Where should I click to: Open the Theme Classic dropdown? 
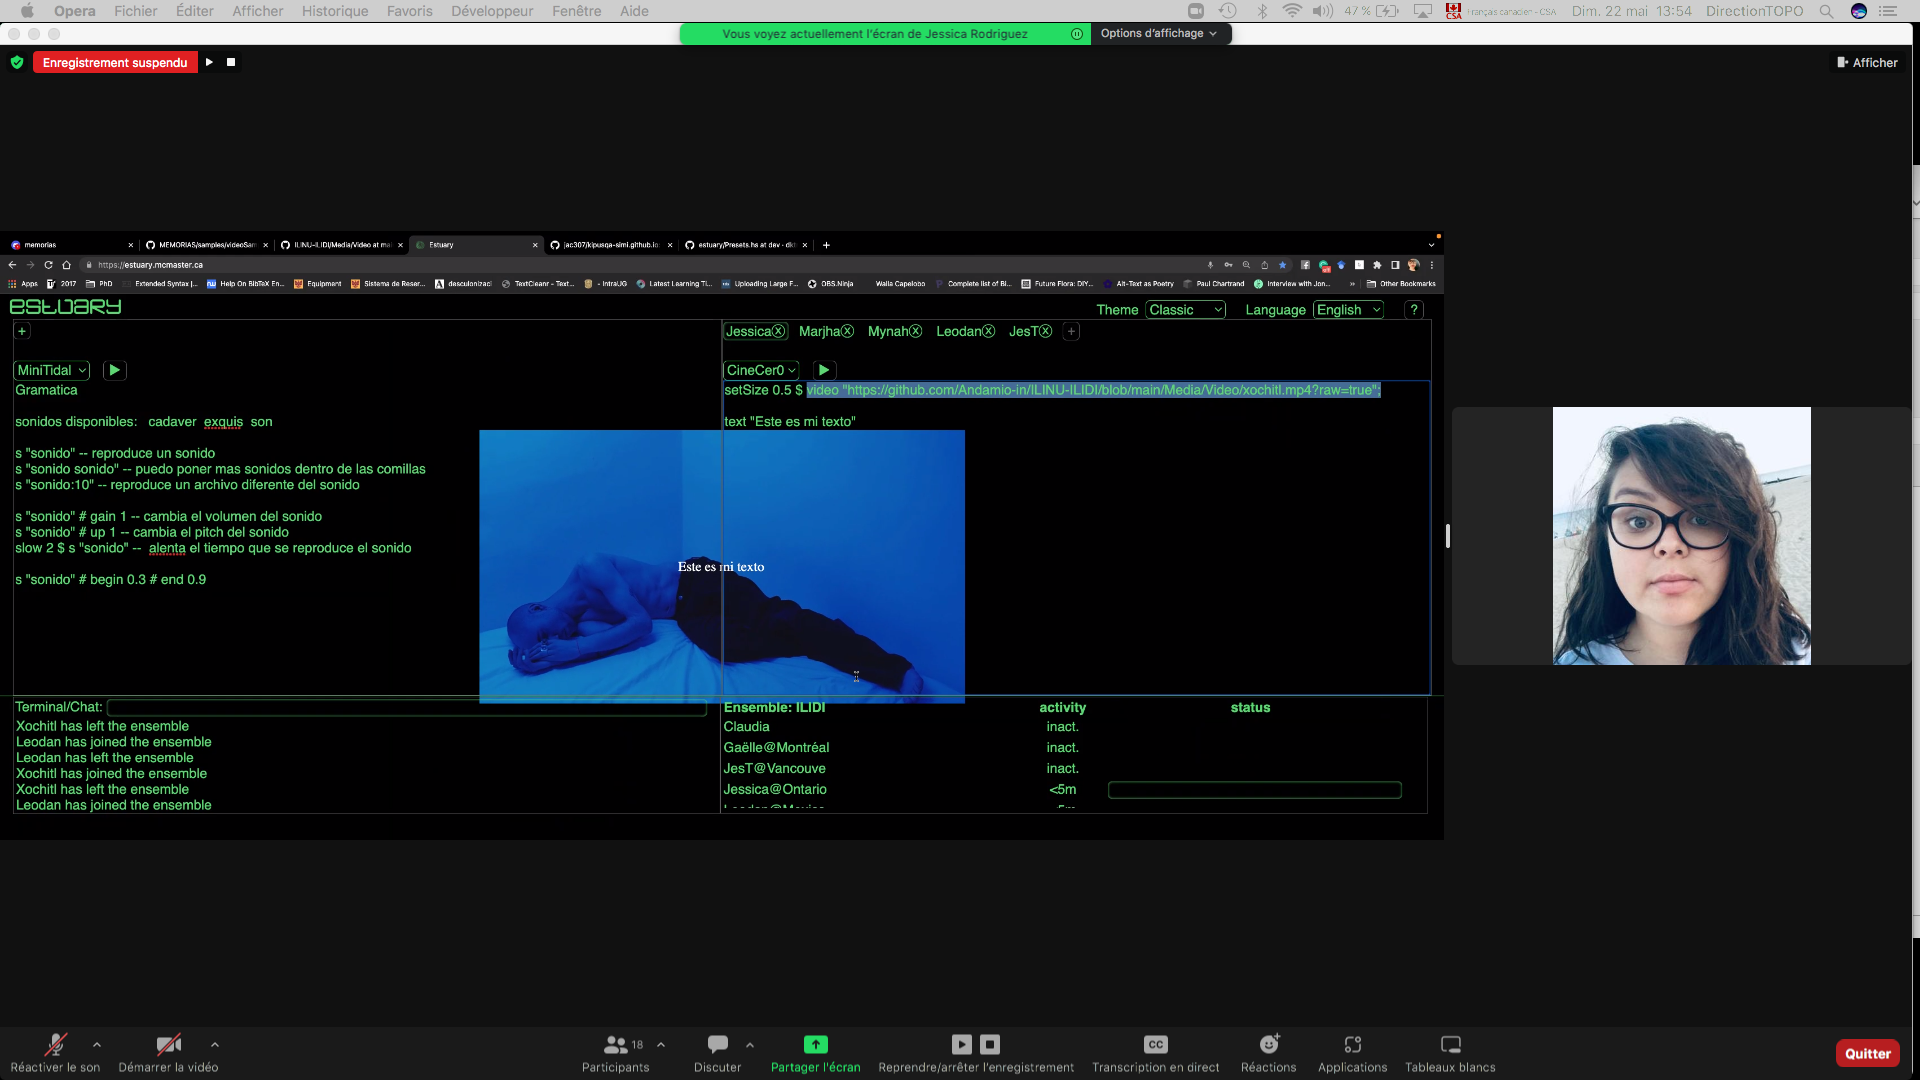pyautogui.click(x=1185, y=310)
